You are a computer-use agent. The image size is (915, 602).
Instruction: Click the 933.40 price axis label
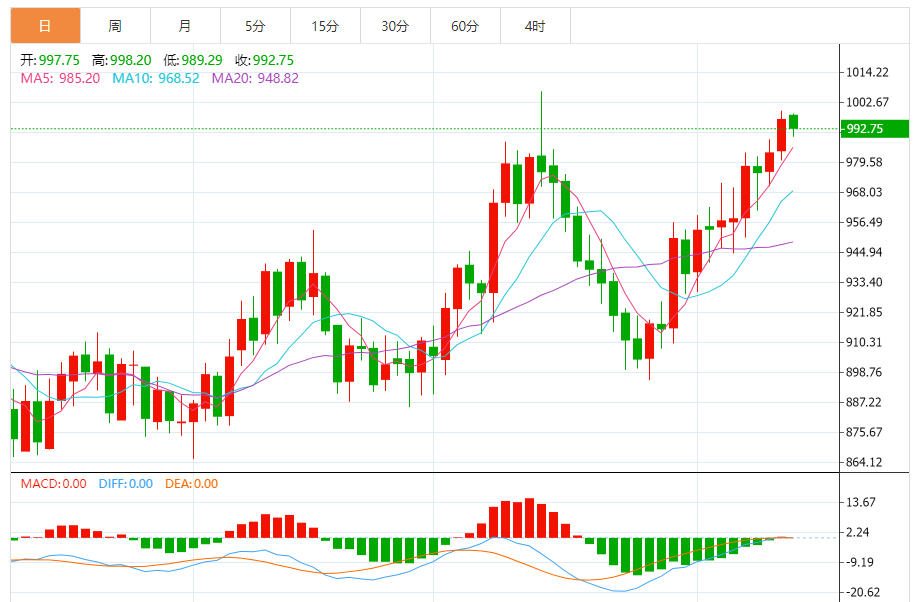click(x=865, y=282)
